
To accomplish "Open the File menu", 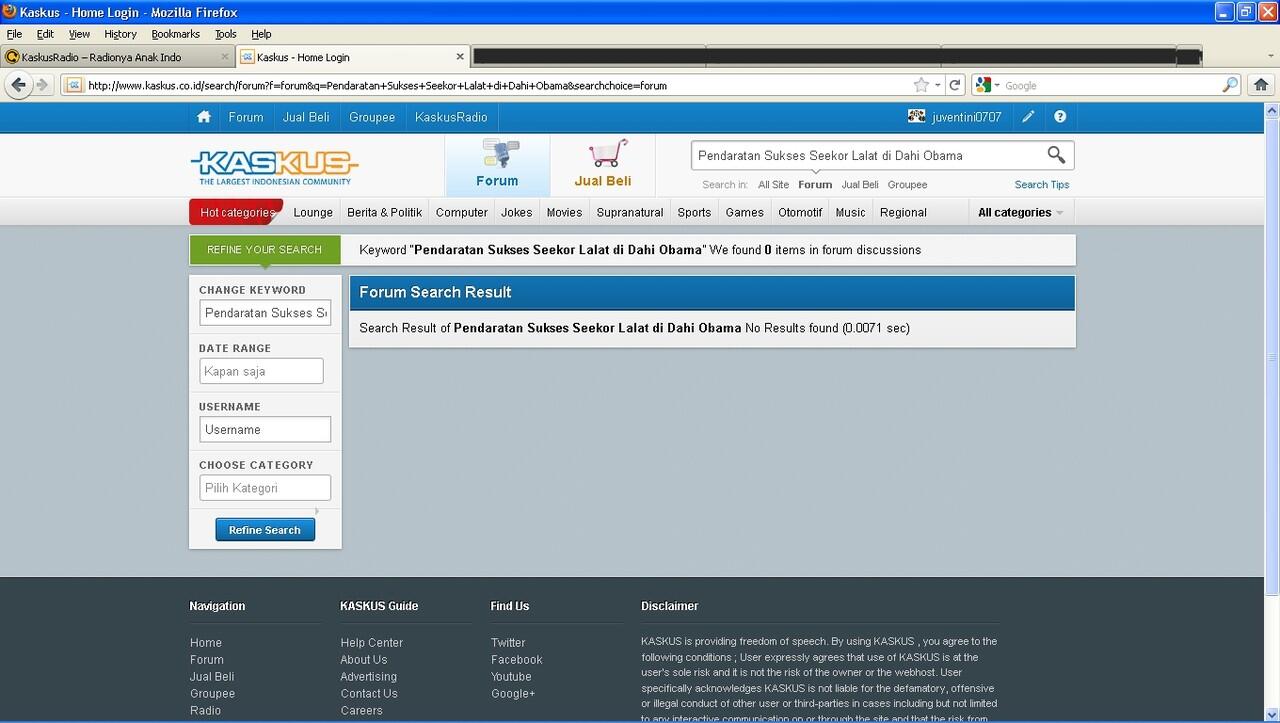I will point(14,34).
